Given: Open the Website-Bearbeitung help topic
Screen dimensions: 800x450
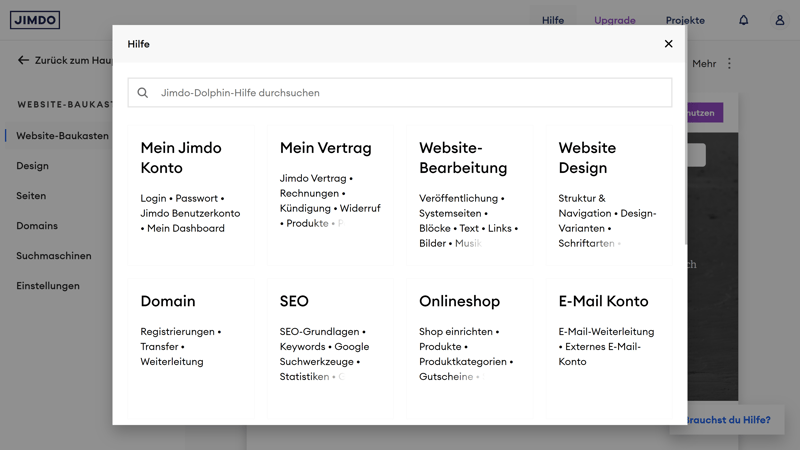Looking at the screenshot, I should click(x=463, y=157).
